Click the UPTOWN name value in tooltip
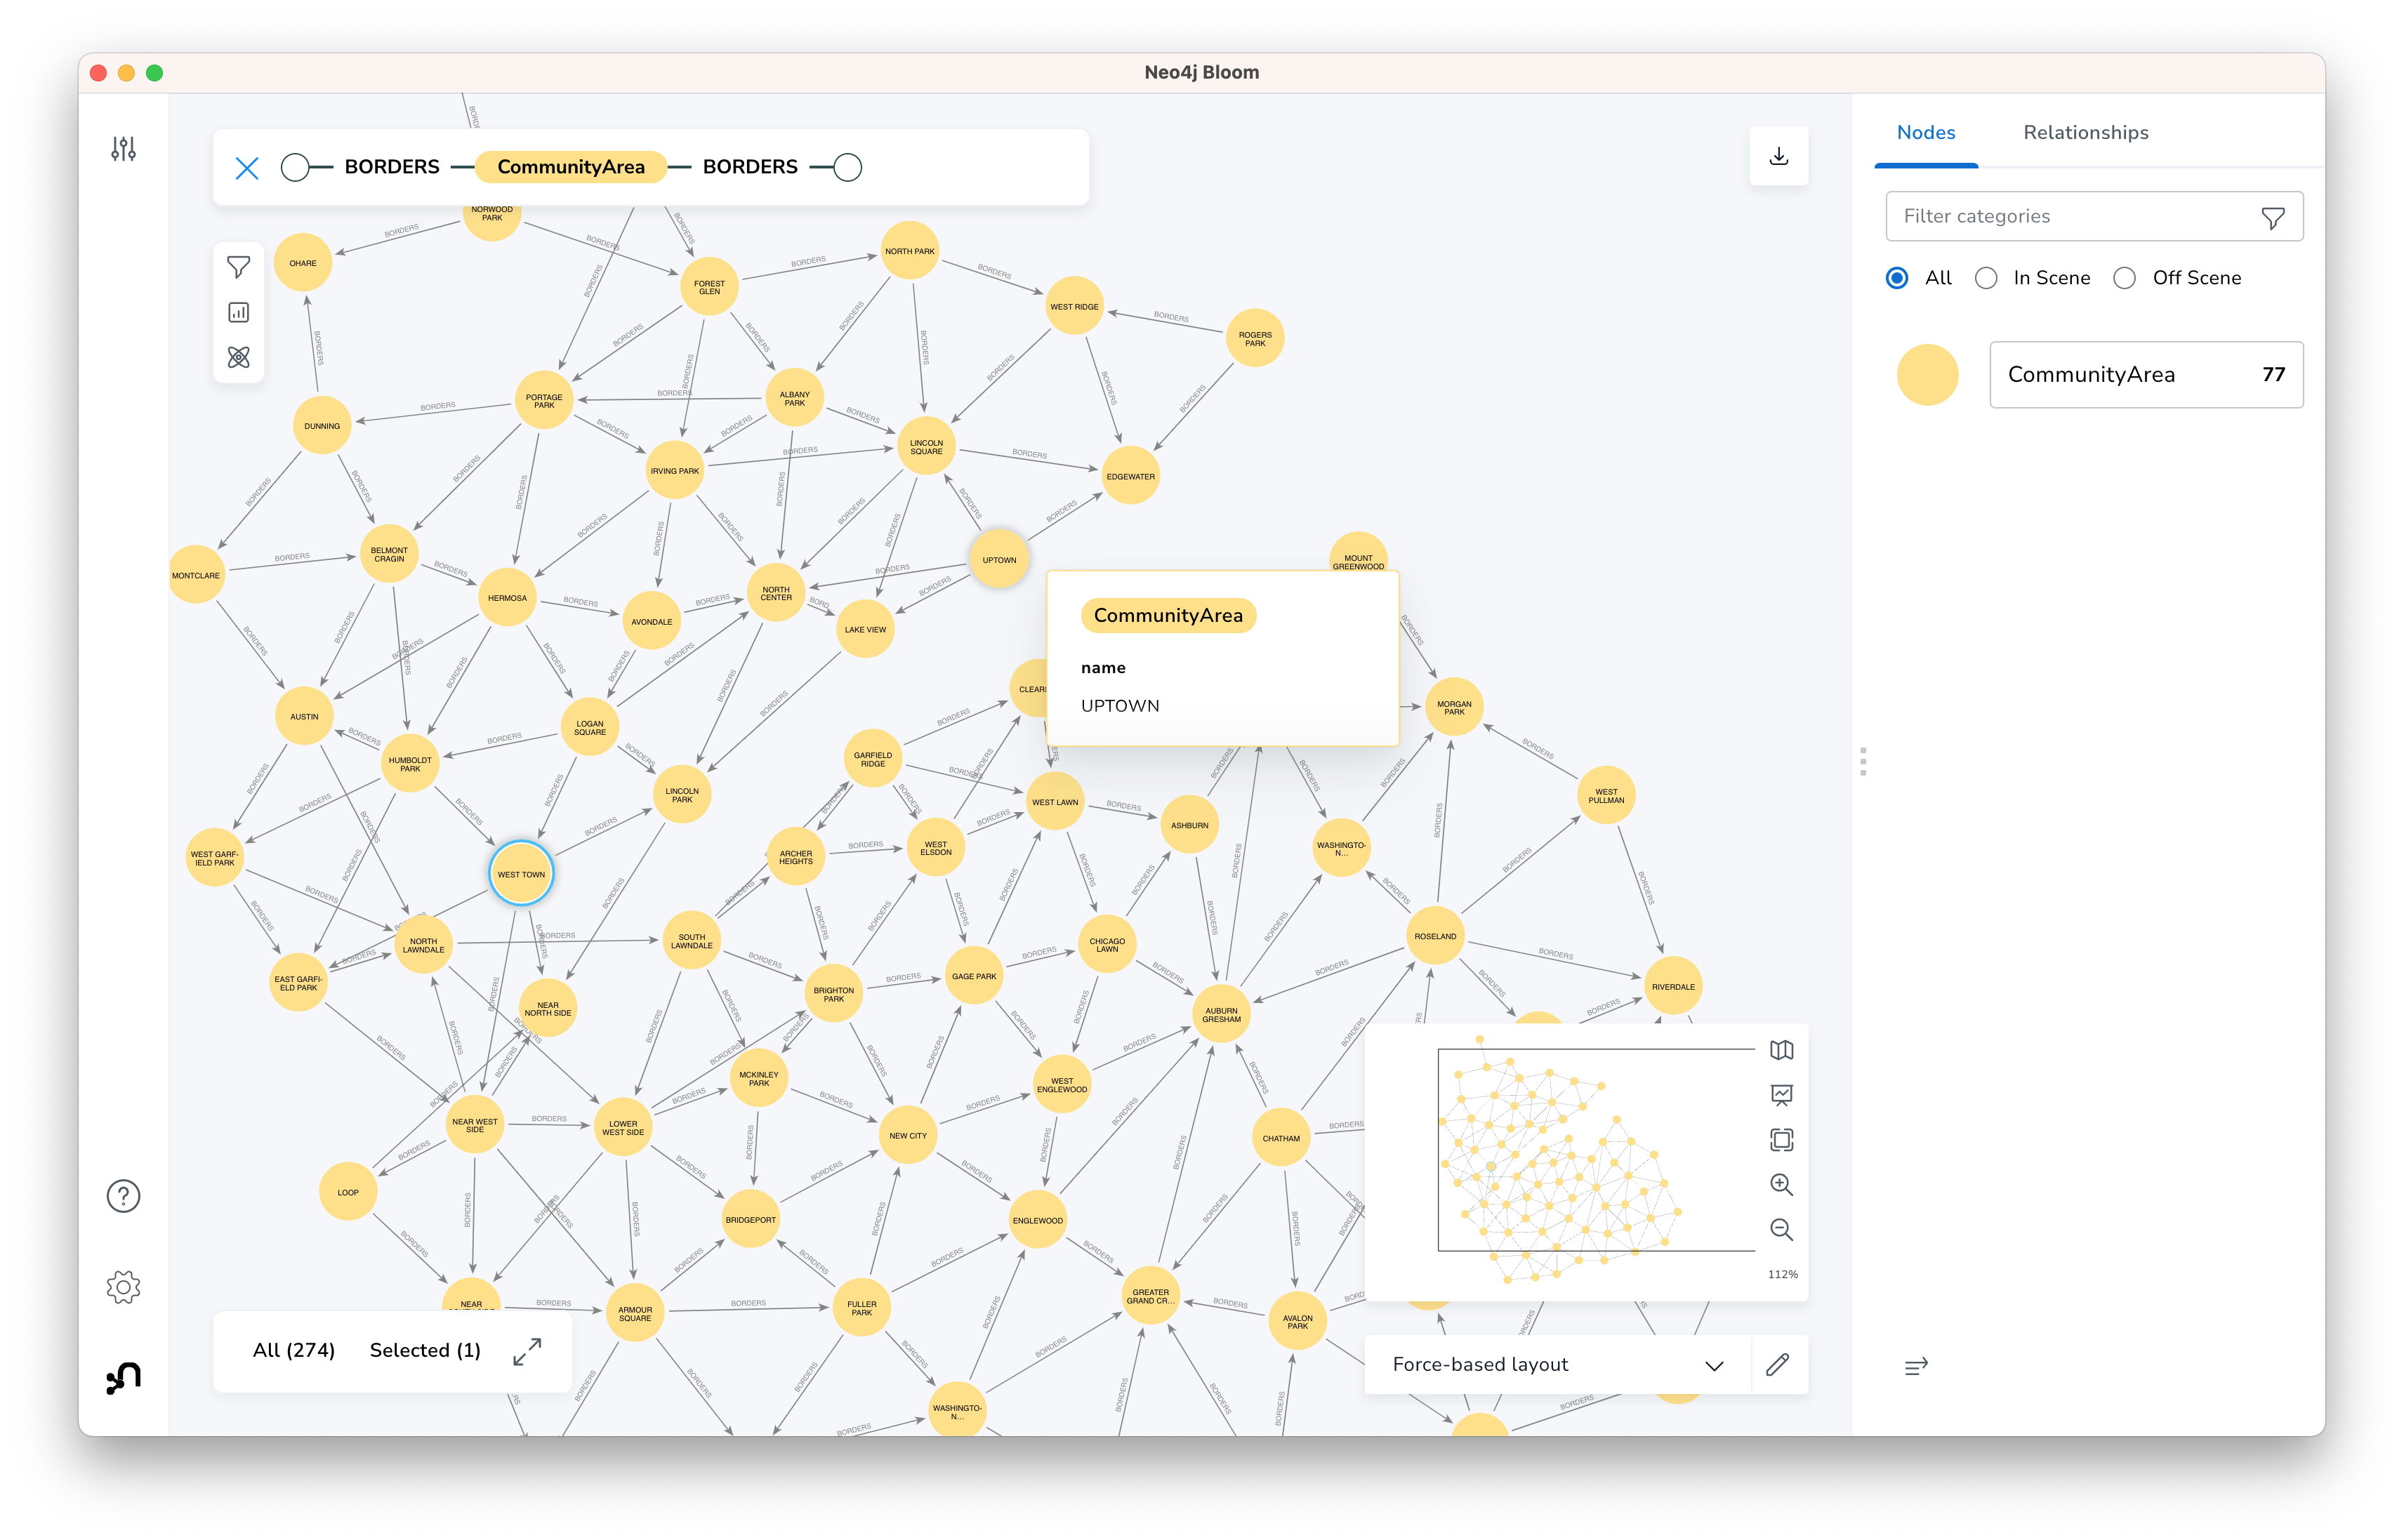The height and width of the screenshot is (1540, 2404). click(x=1119, y=706)
